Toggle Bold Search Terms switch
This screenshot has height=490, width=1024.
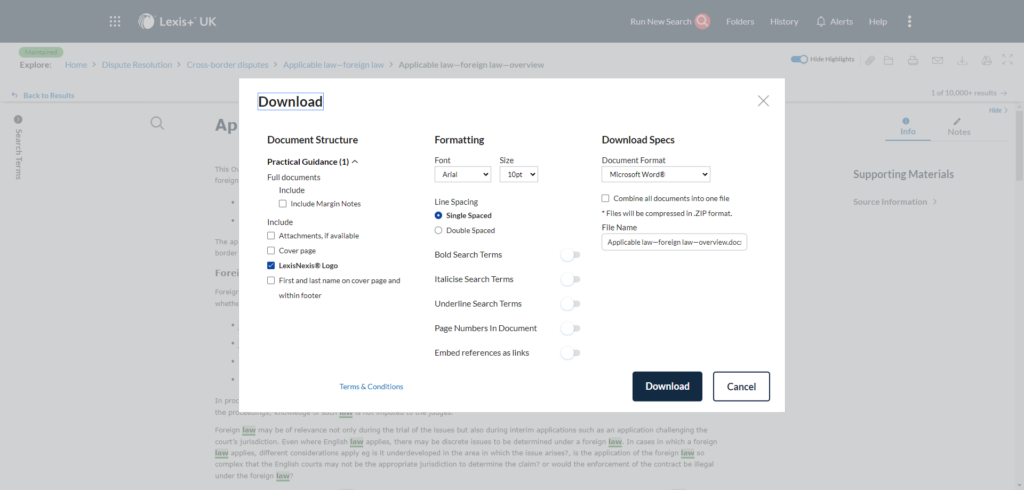point(570,255)
